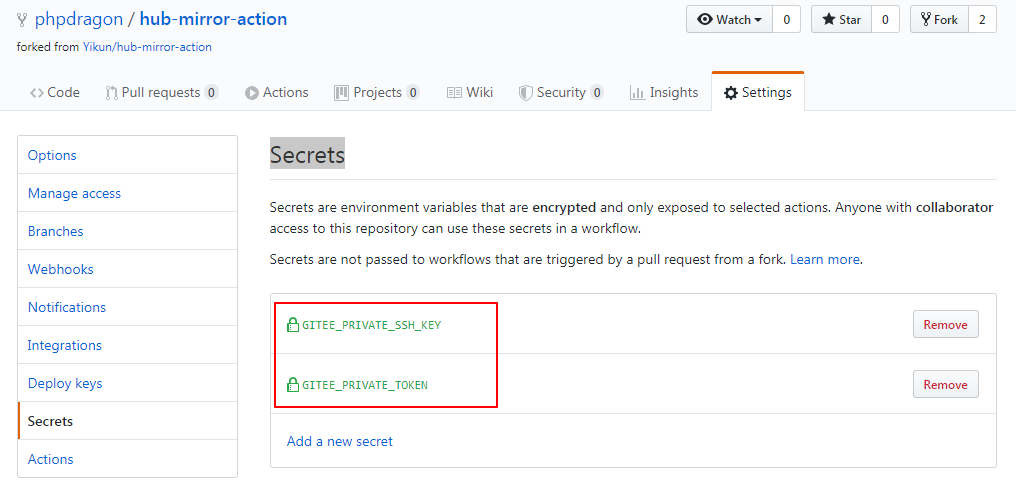Open the Code tab

click(x=55, y=93)
